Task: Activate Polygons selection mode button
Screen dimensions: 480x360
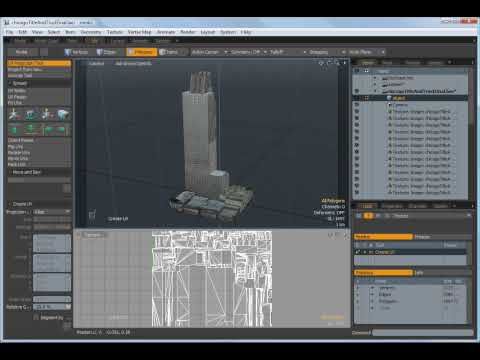Action: 141,52
